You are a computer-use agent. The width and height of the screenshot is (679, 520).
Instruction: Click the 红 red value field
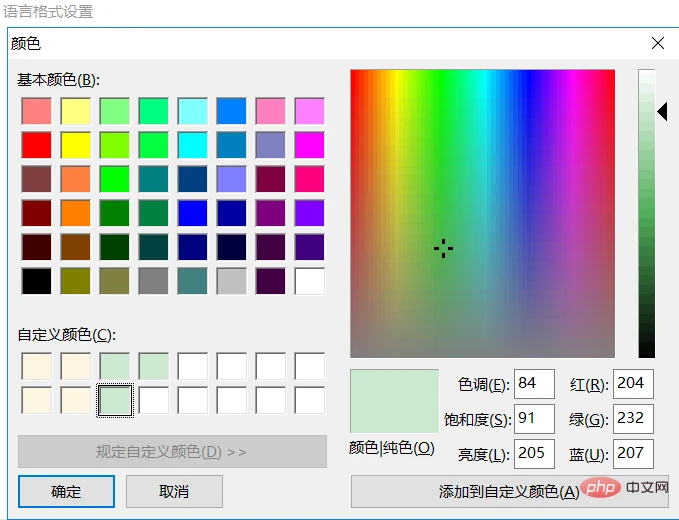click(634, 384)
